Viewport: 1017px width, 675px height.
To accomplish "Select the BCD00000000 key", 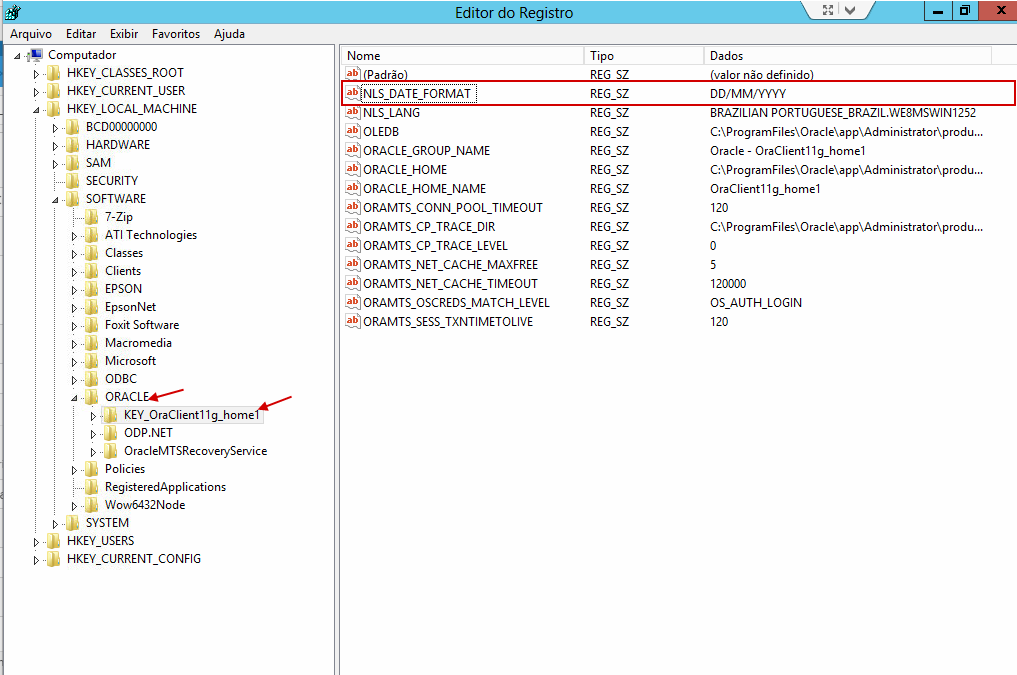I will pyautogui.click(x=121, y=127).
